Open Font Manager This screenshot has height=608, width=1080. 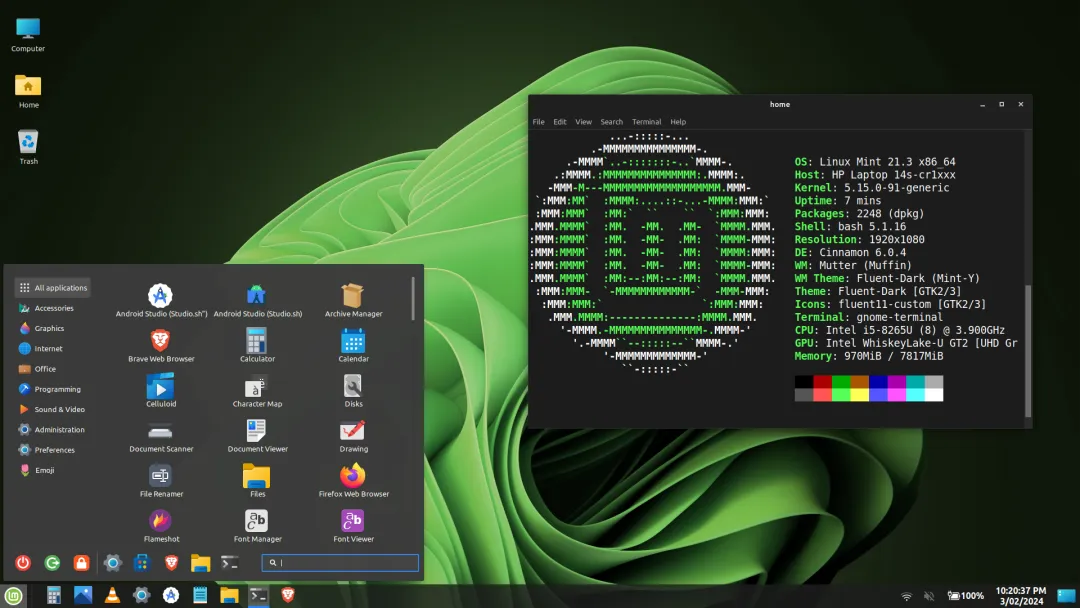(257, 526)
